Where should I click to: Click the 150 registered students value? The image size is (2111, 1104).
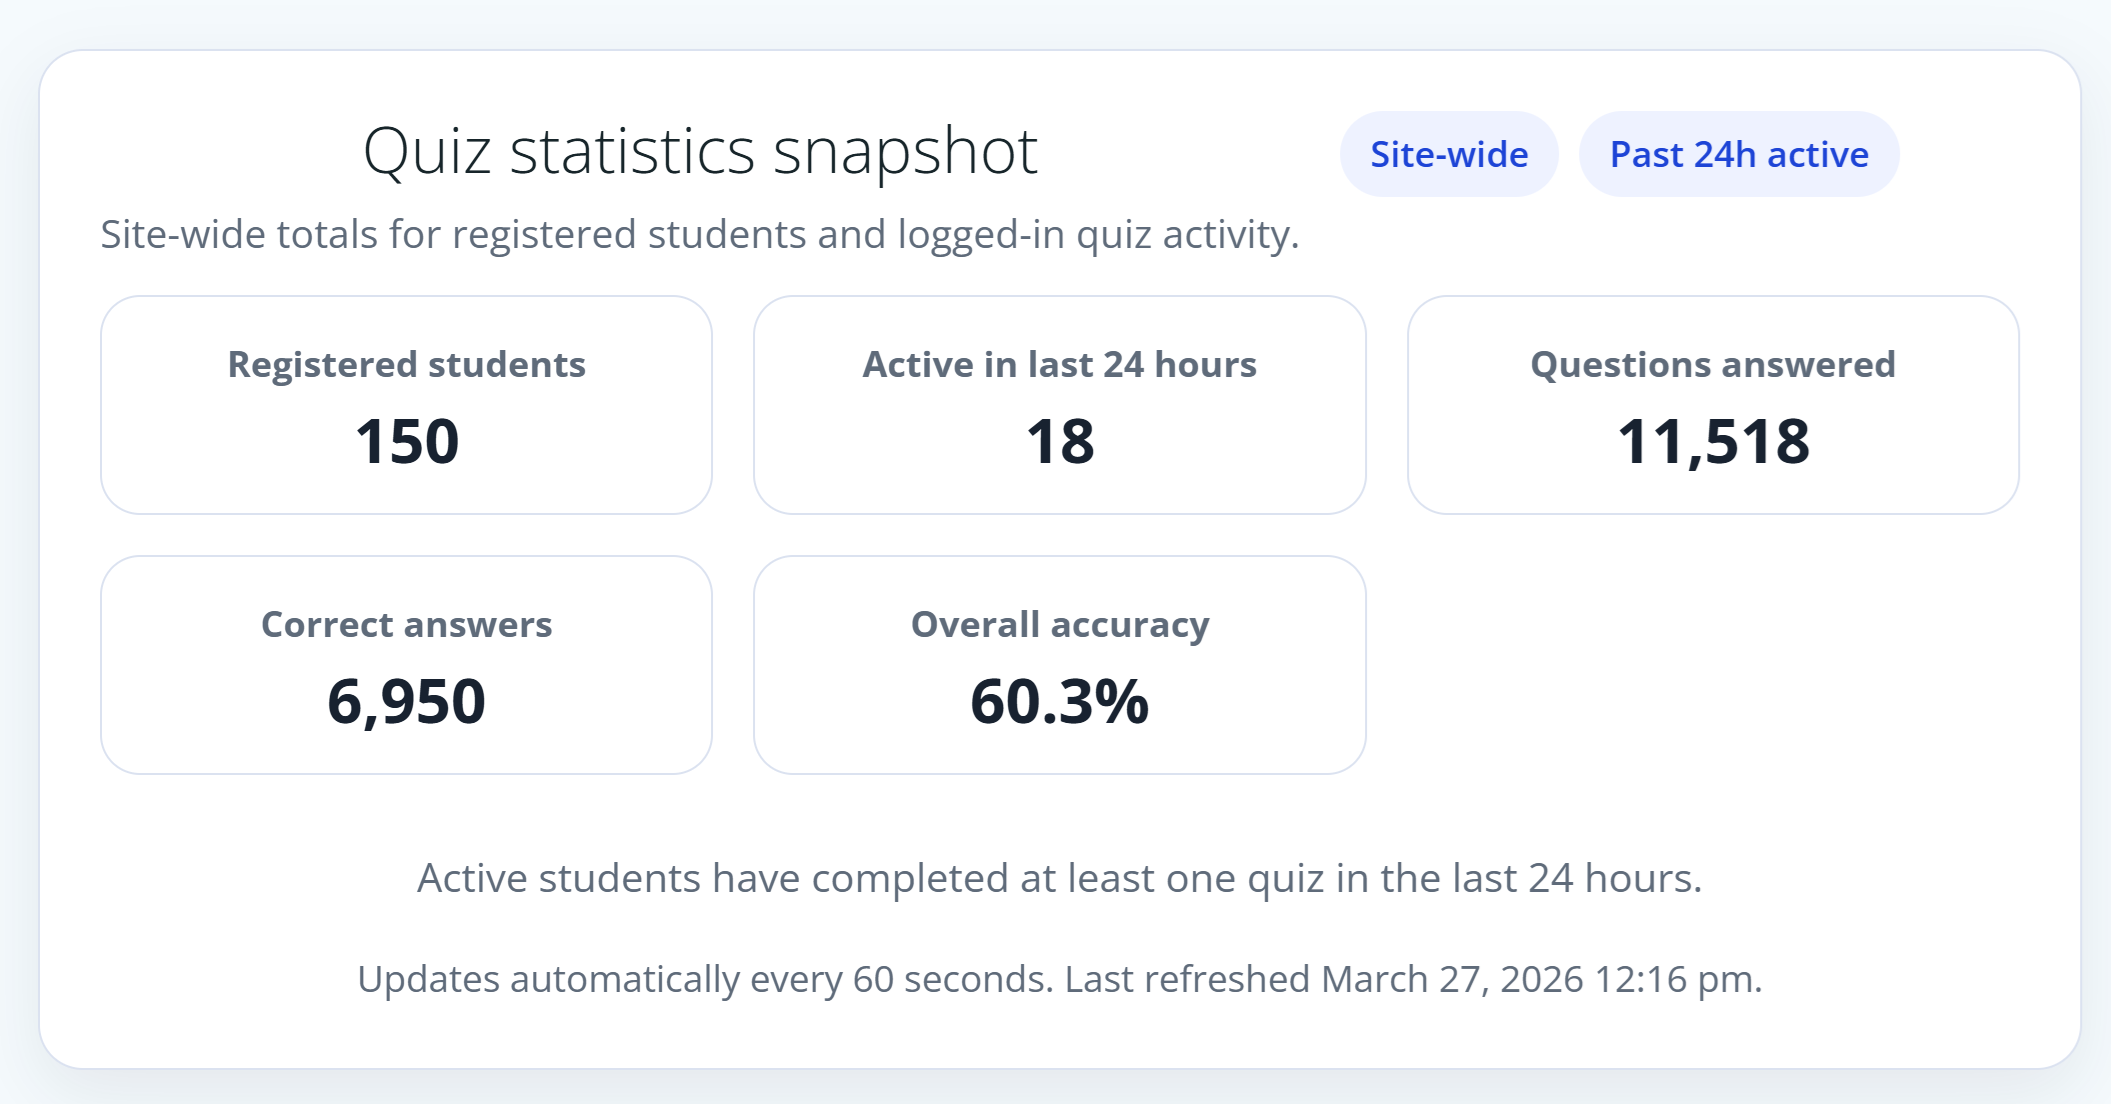coord(406,441)
